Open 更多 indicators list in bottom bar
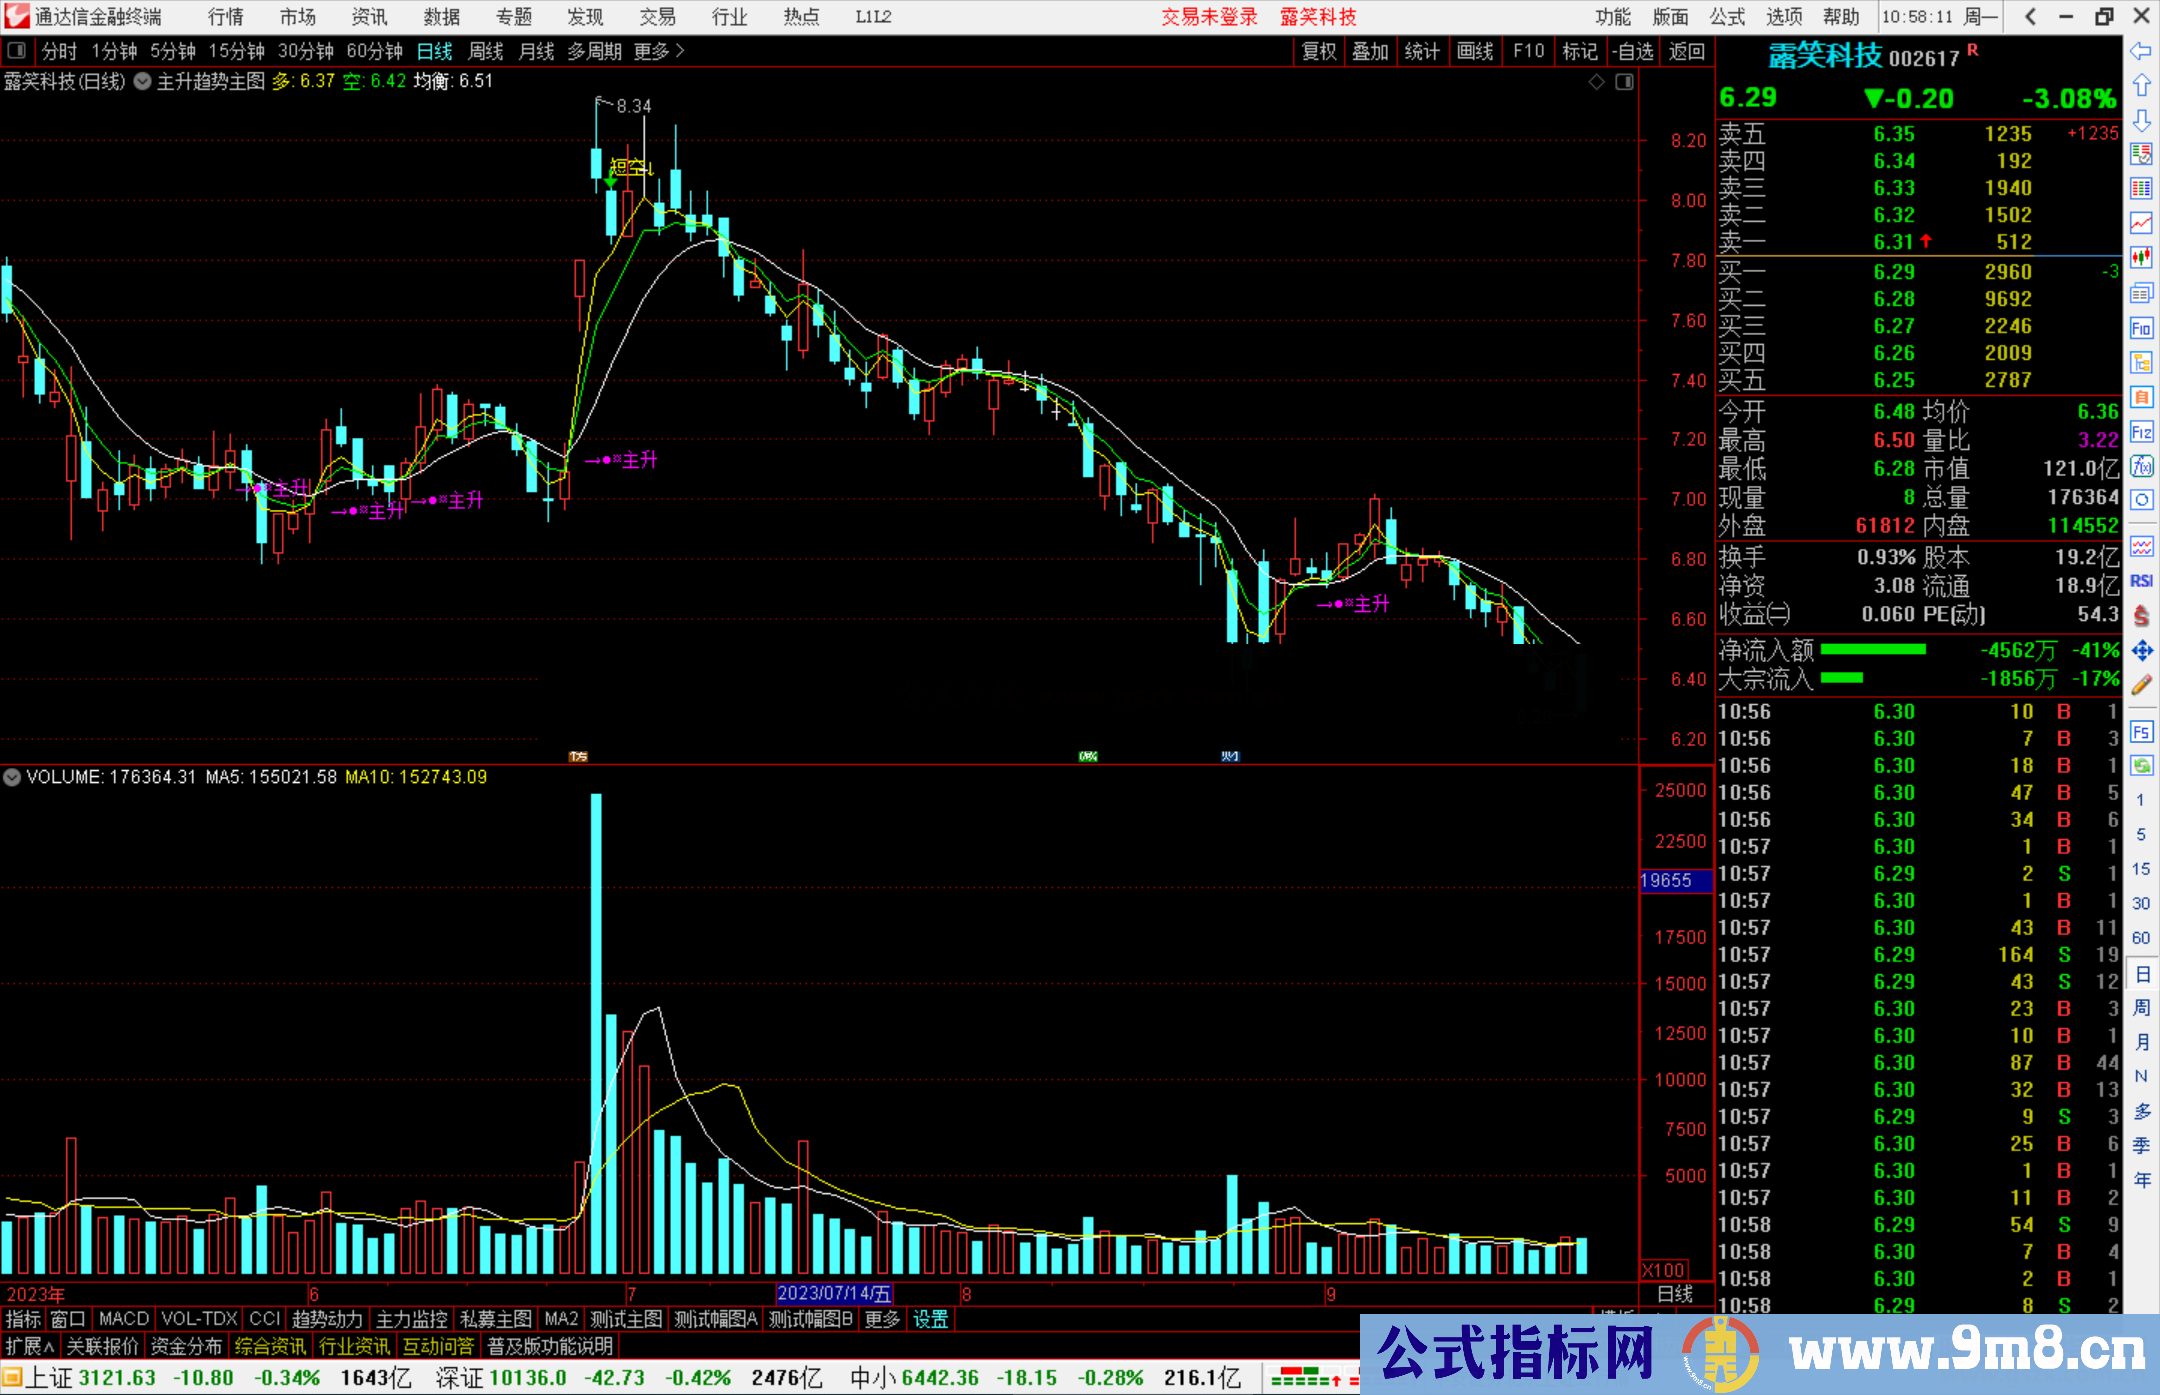This screenshot has width=2160, height=1395. [881, 1319]
